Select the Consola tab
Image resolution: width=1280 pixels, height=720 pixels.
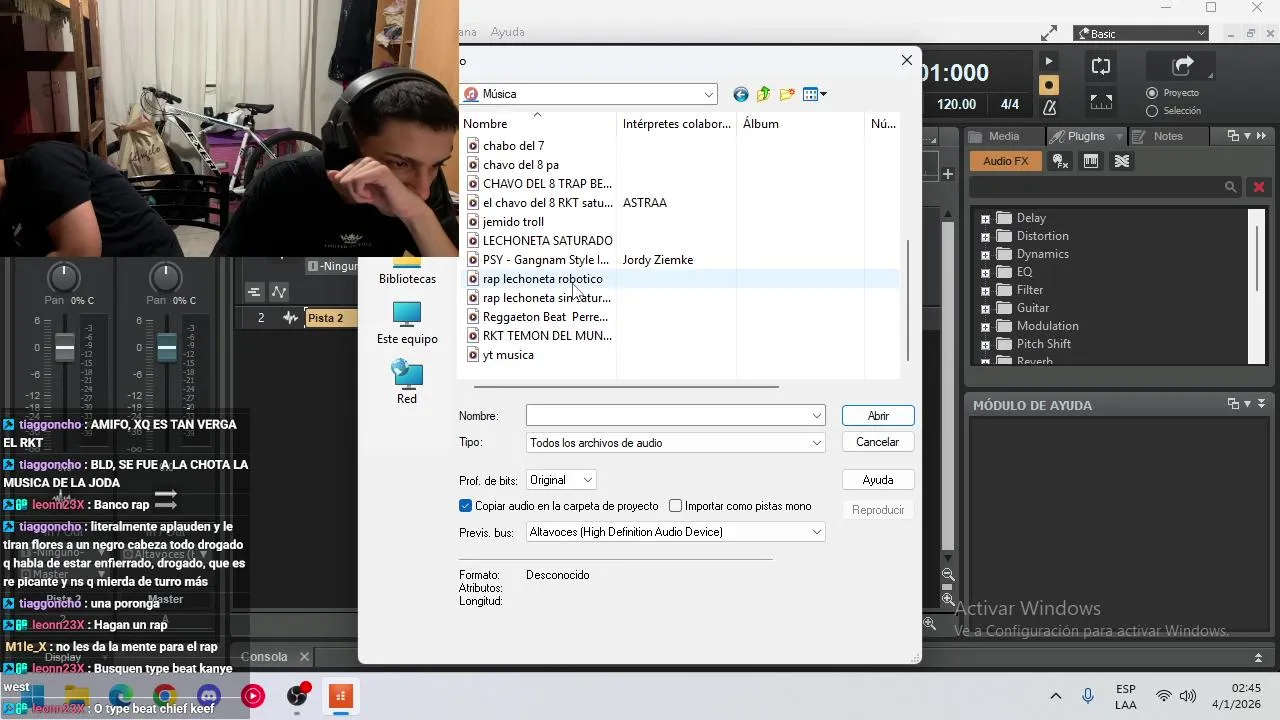264,657
